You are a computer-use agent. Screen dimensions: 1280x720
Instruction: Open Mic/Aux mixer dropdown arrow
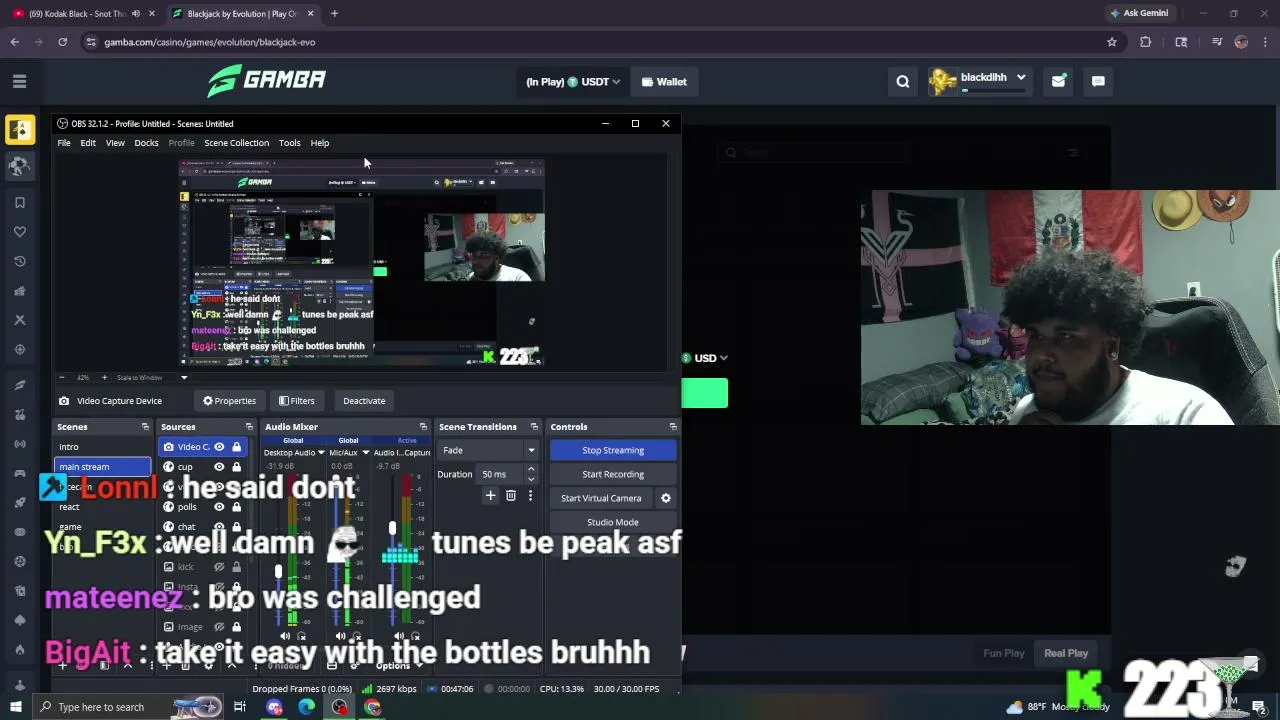coord(365,453)
